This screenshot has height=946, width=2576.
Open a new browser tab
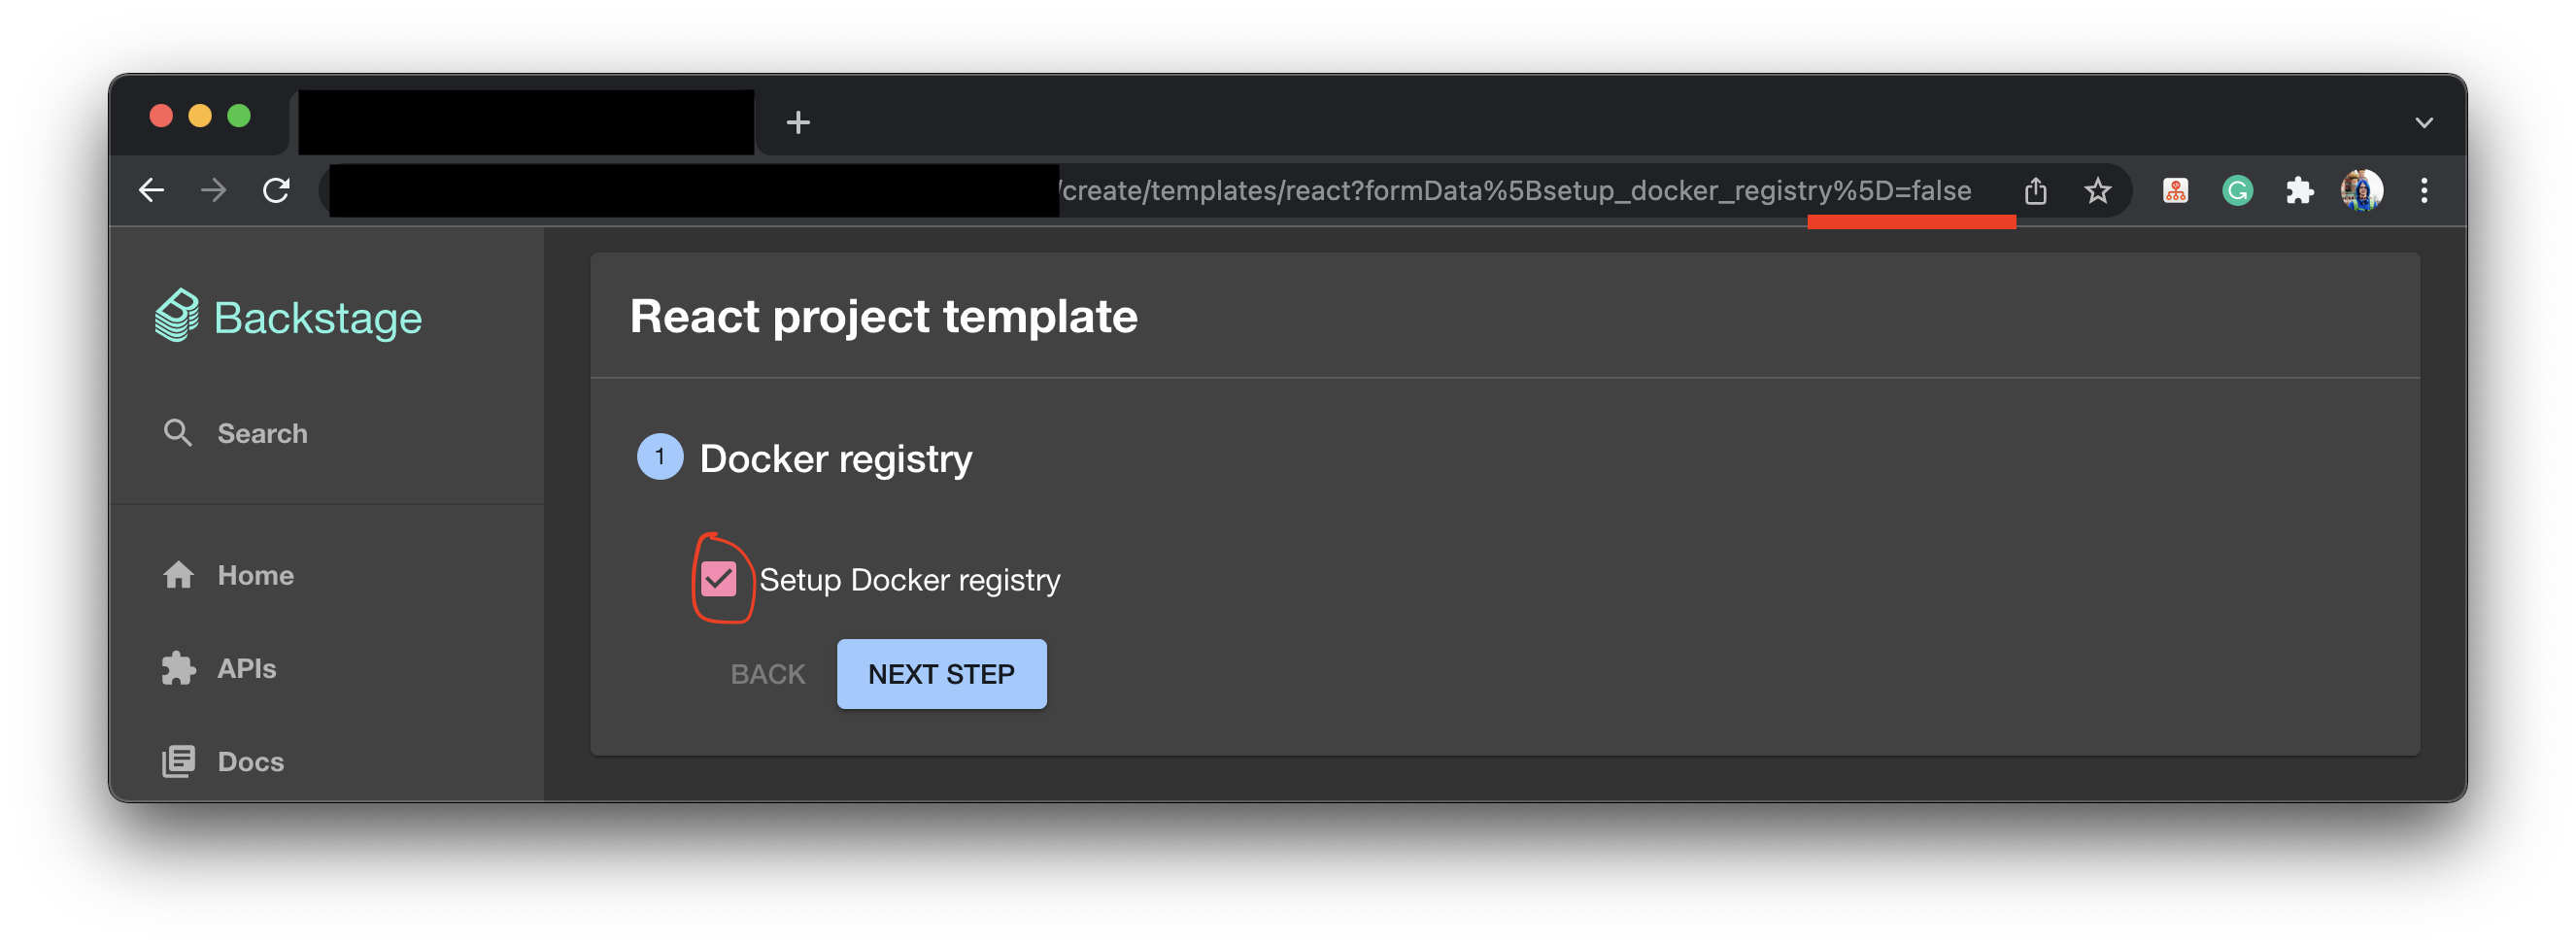[x=797, y=122]
